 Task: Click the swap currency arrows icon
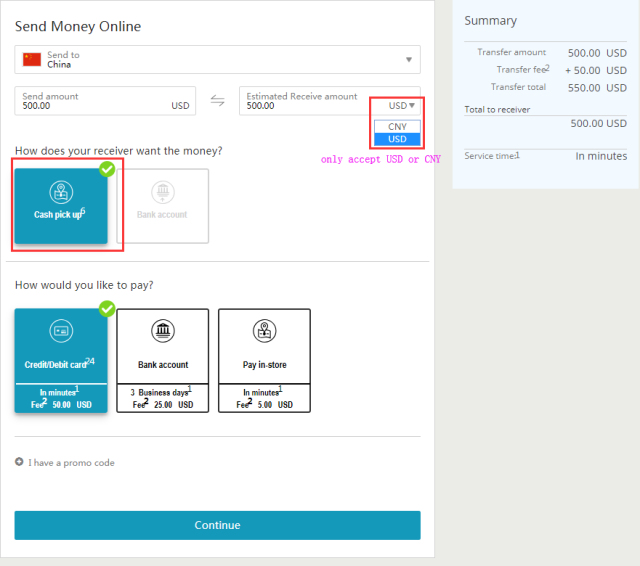tap(217, 100)
